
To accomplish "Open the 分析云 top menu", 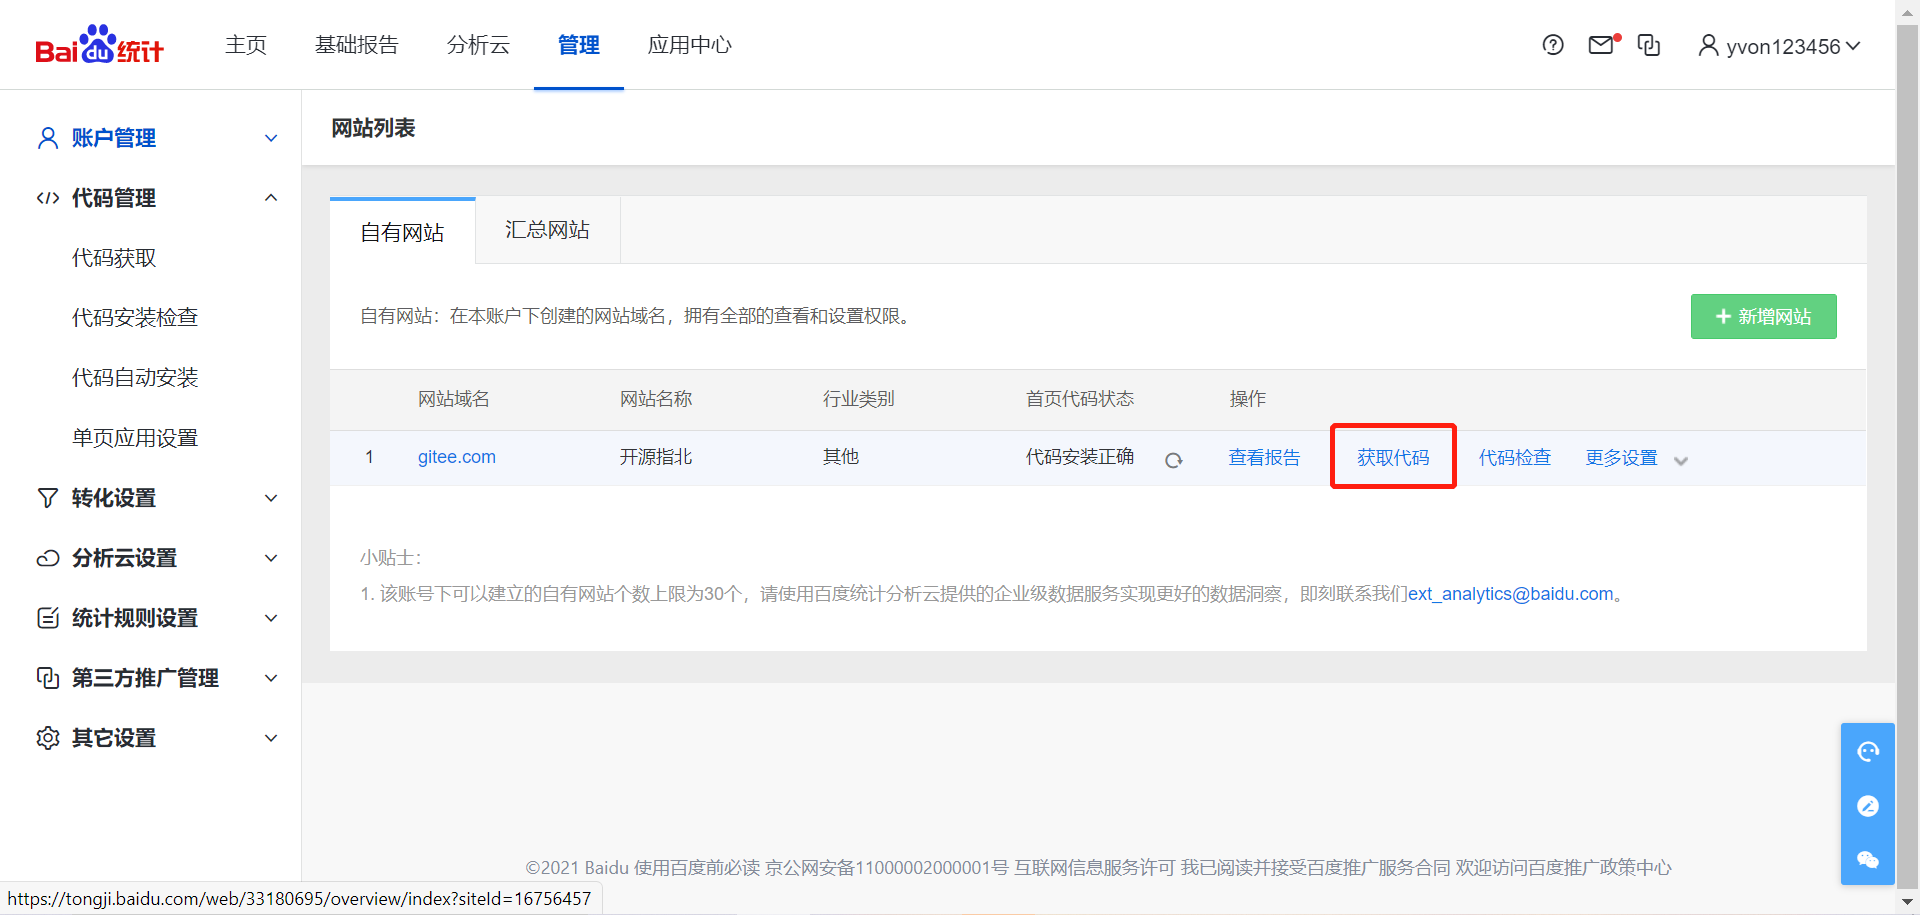I will tap(478, 45).
